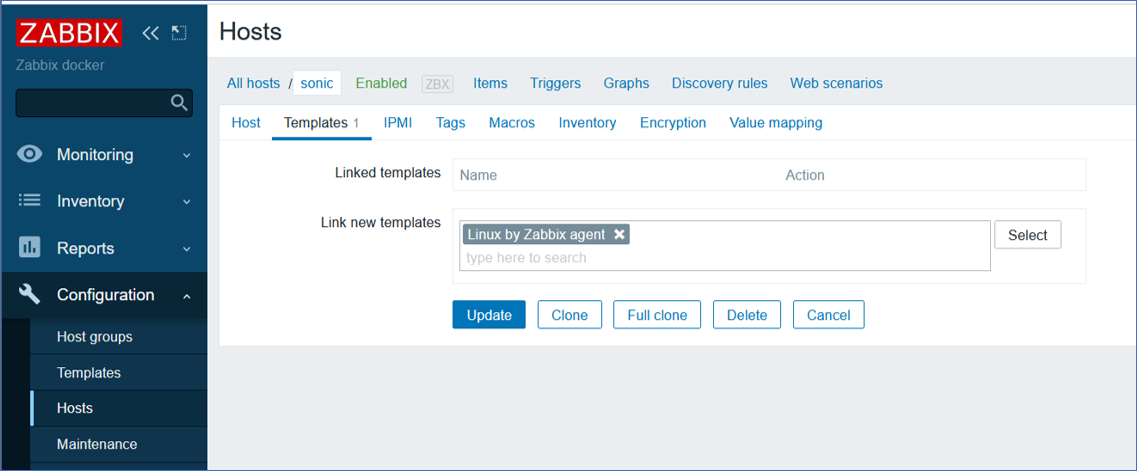1137x471 pixels.
Task: Expand the Inventory menu chevron
Action: click(x=186, y=201)
